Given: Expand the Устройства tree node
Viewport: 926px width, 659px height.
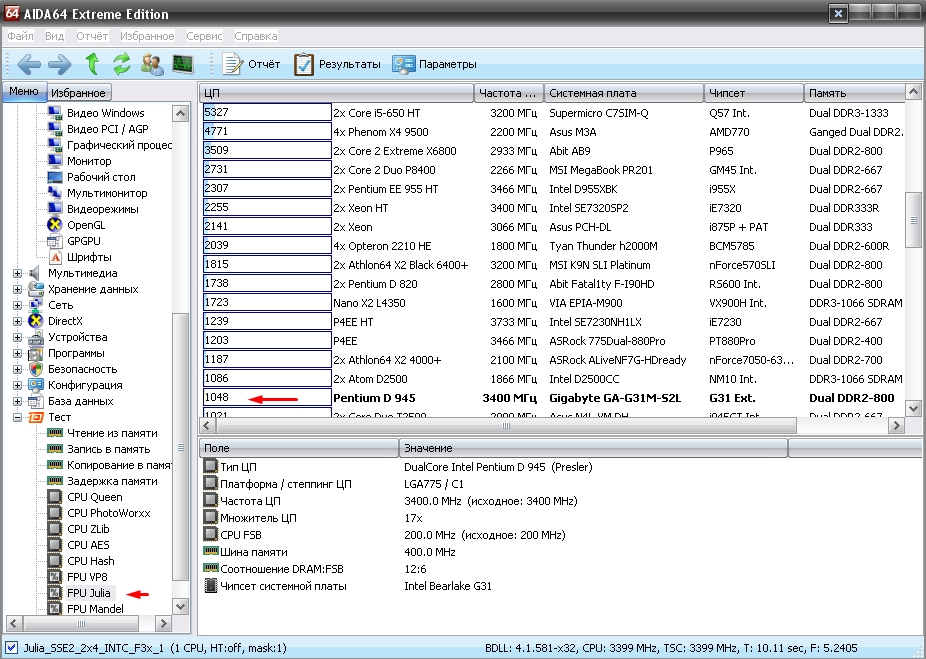Looking at the screenshot, I should (17, 337).
